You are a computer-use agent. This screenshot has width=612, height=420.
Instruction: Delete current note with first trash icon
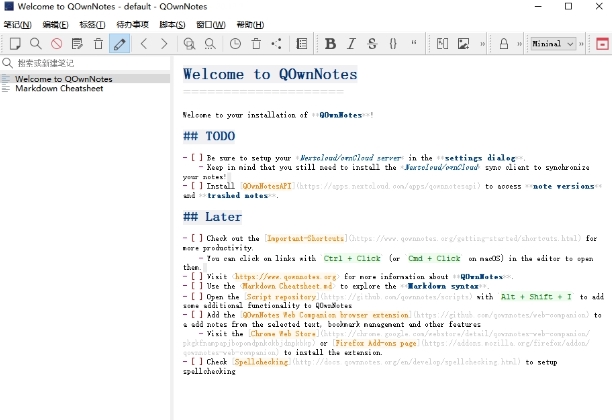(98, 43)
